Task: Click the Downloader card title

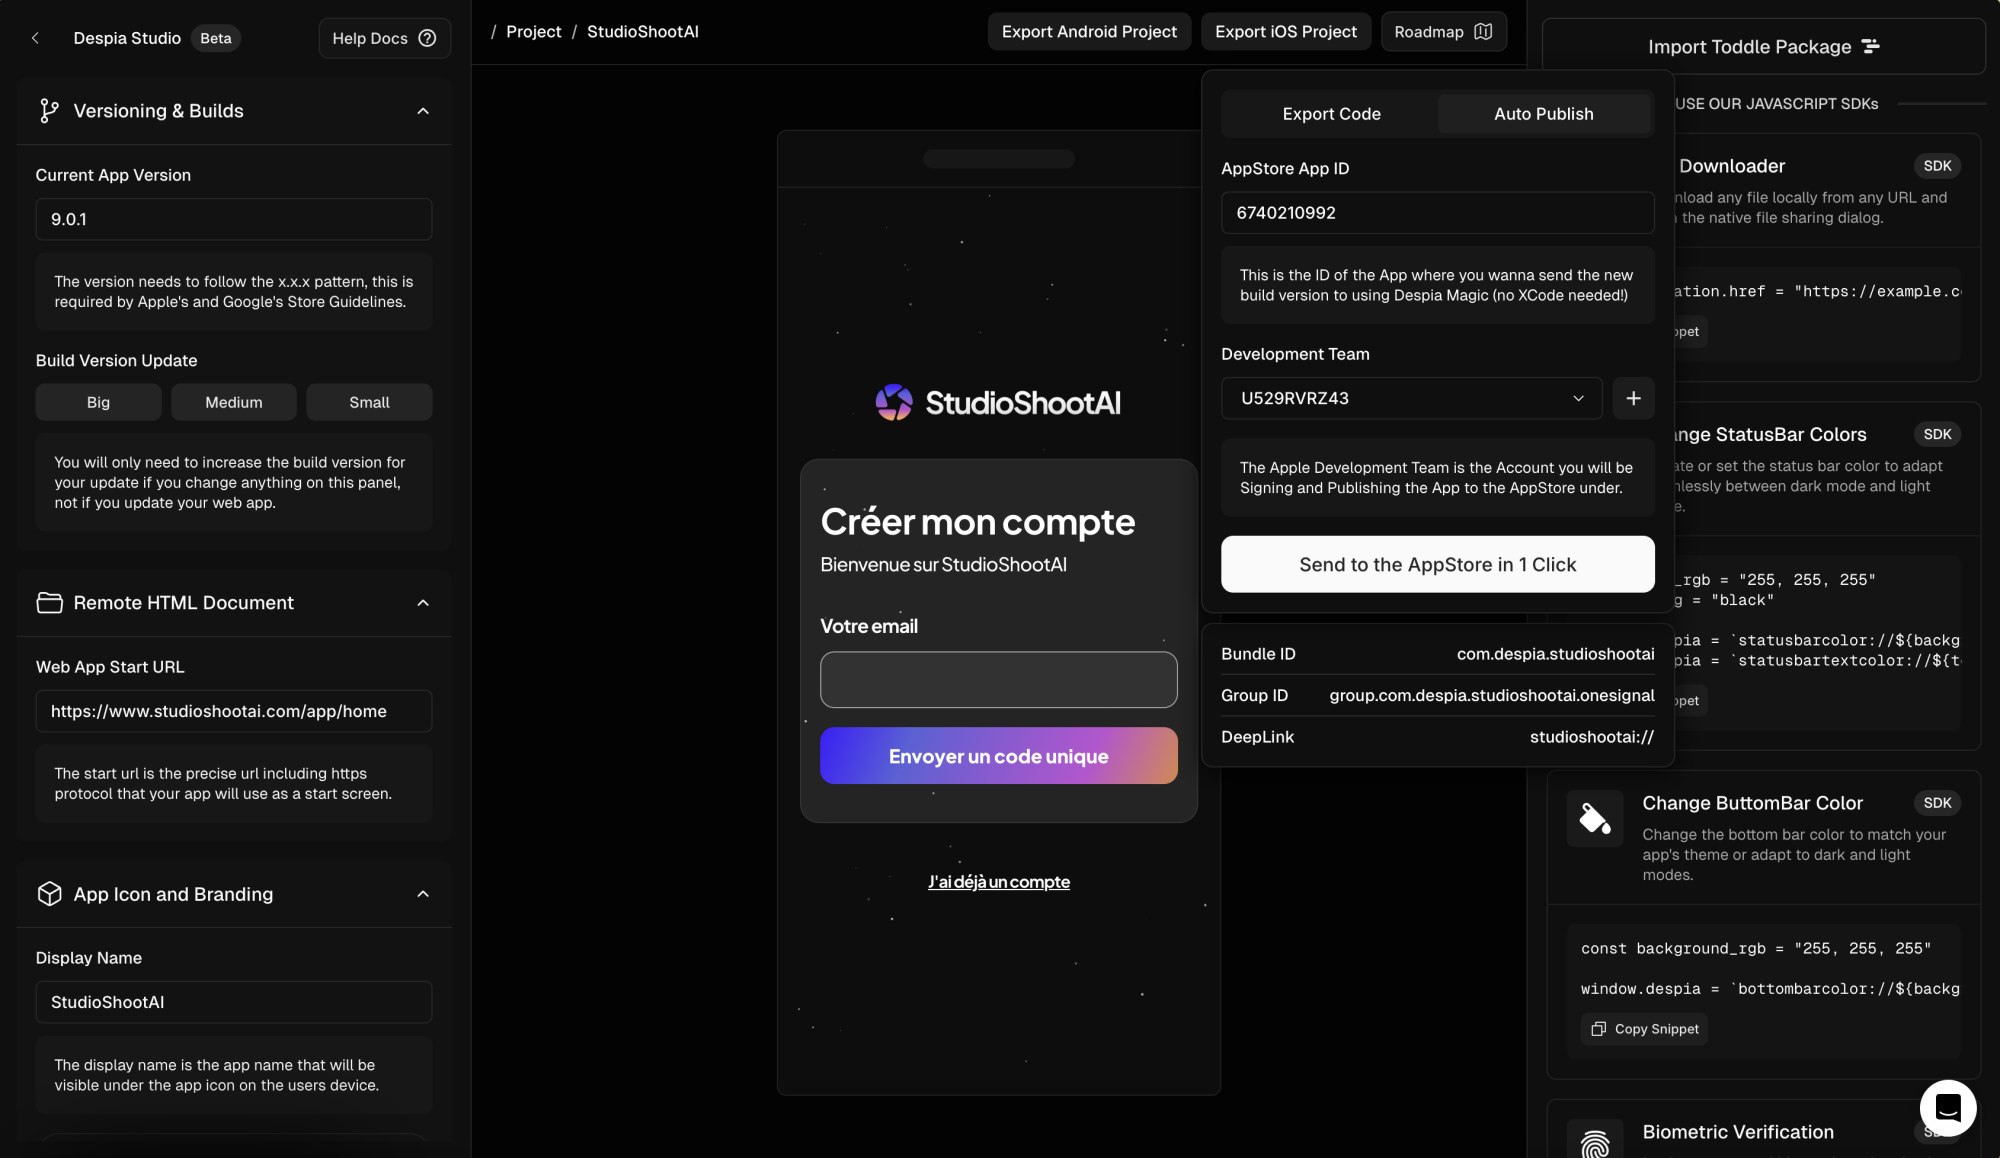Action: click(x=1731, y=166)
